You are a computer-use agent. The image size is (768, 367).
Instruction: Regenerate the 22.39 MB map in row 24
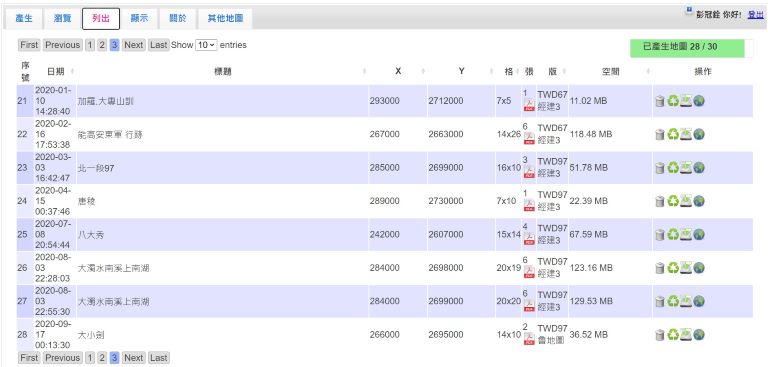pos(673,201)
